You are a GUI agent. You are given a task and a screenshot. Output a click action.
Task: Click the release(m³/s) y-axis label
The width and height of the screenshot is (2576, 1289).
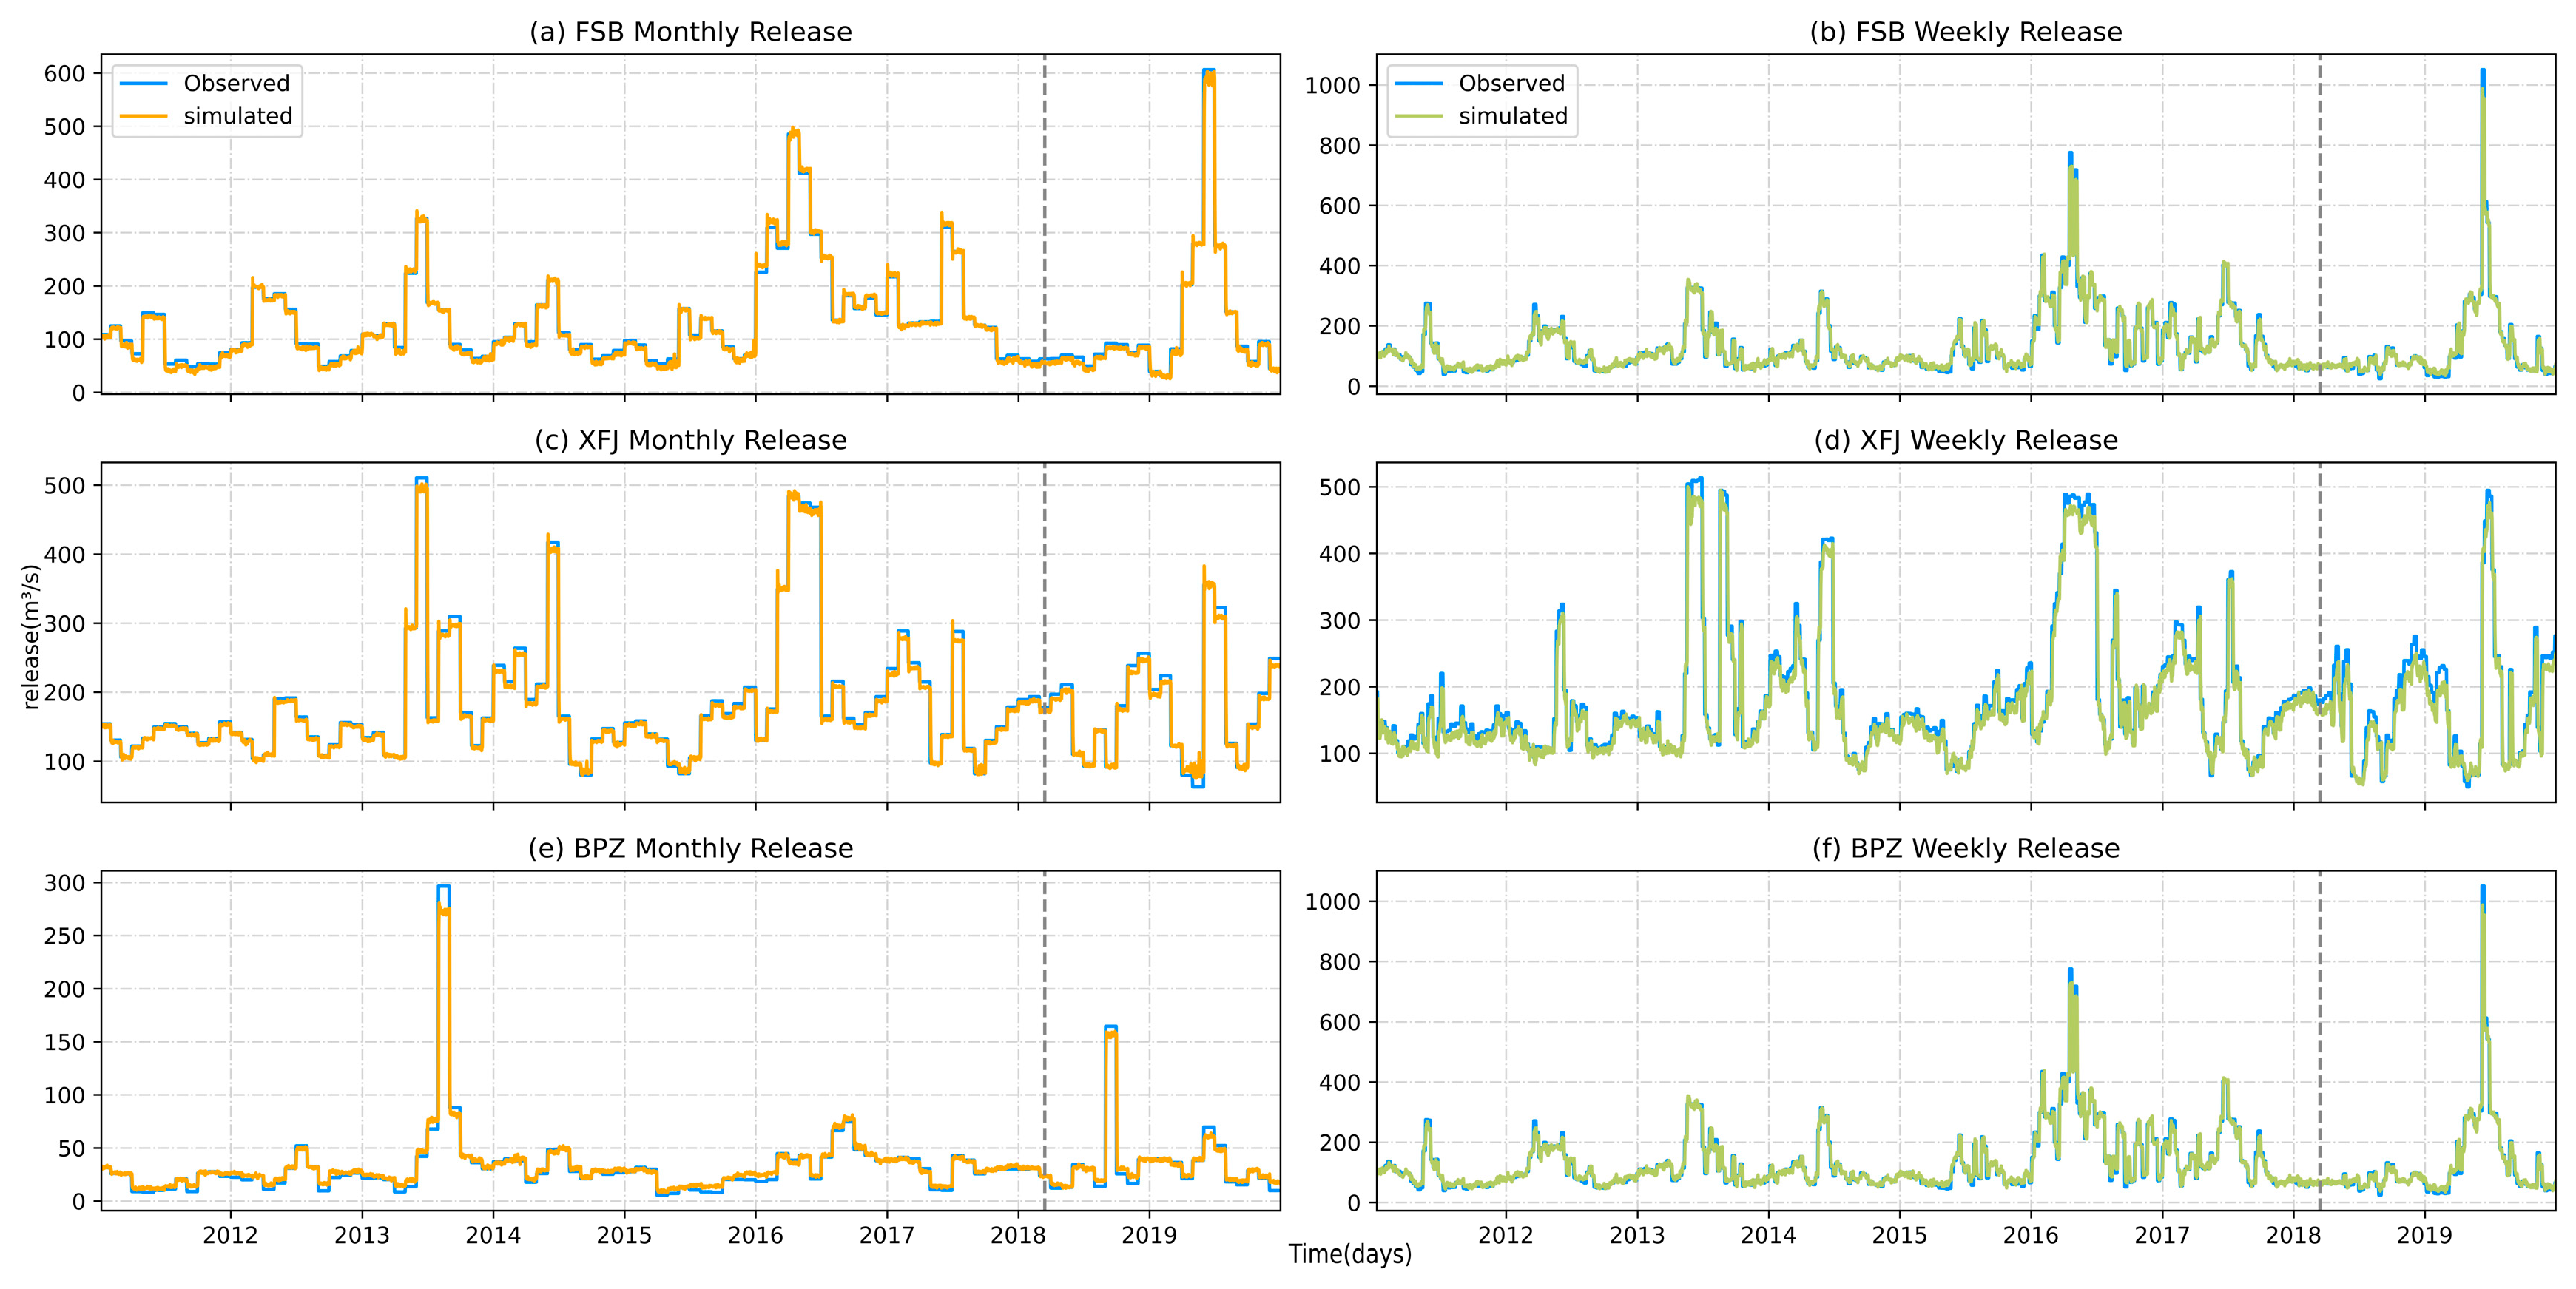point(30,637)
